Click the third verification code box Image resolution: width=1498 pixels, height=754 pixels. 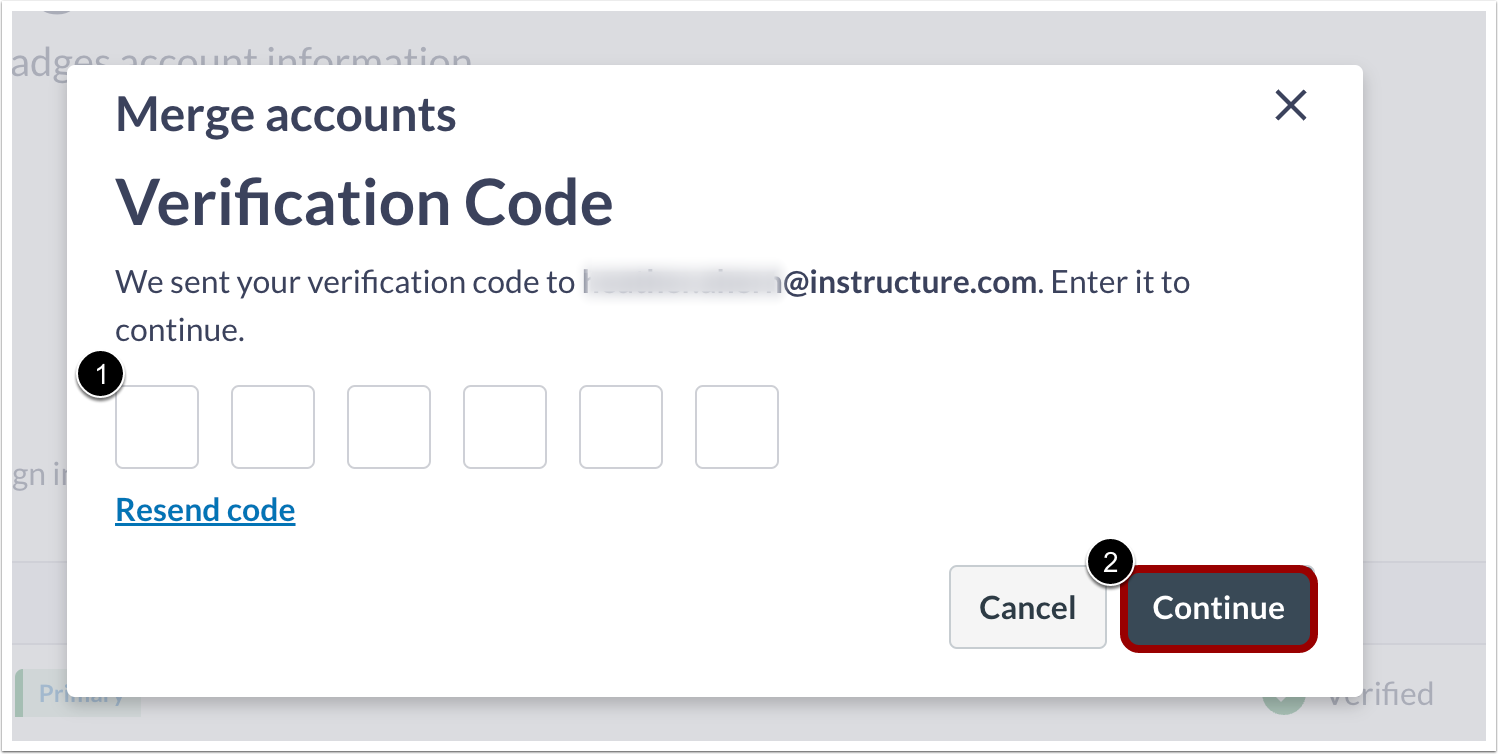[x=389, y=427]
